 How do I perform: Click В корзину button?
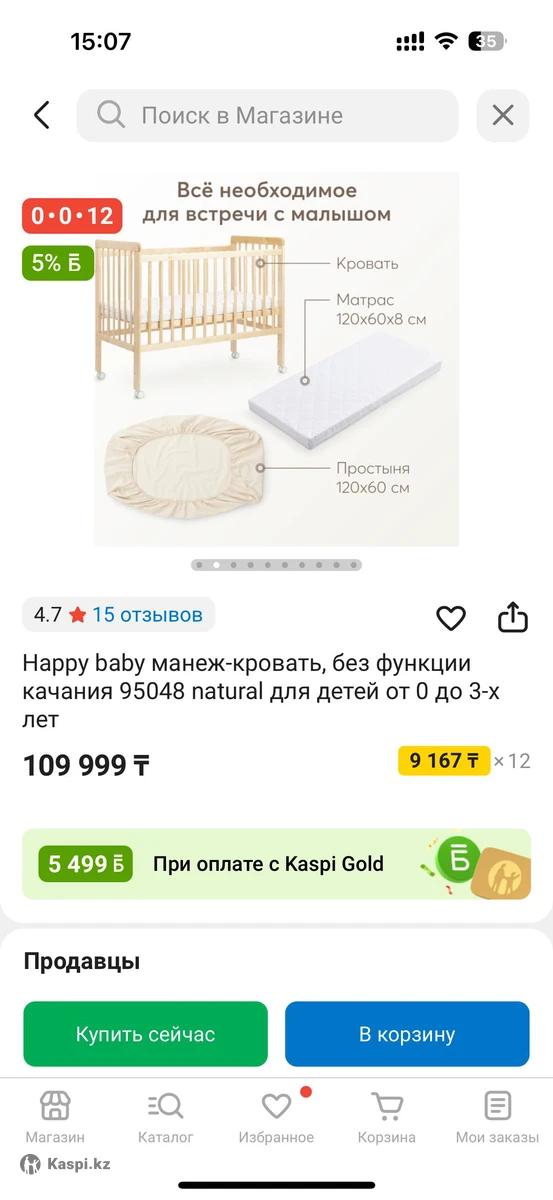click(407, 1034)
